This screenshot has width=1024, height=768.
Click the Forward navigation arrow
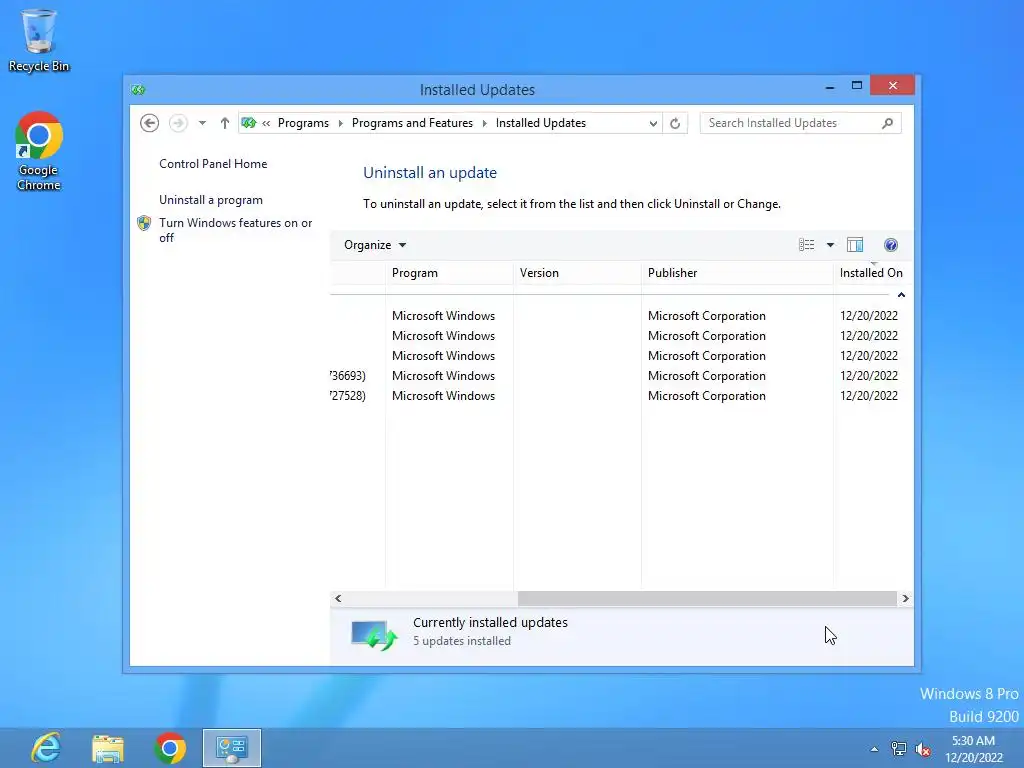point(178,123)
